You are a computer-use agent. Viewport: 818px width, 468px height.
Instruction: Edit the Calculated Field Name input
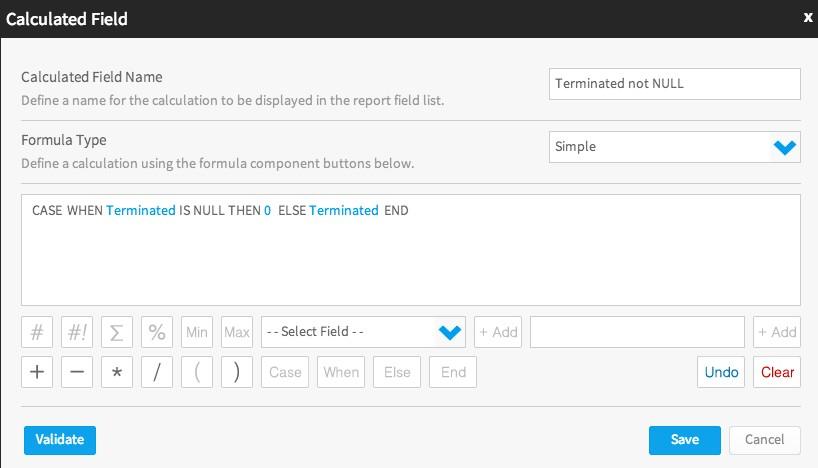(675, 83)
